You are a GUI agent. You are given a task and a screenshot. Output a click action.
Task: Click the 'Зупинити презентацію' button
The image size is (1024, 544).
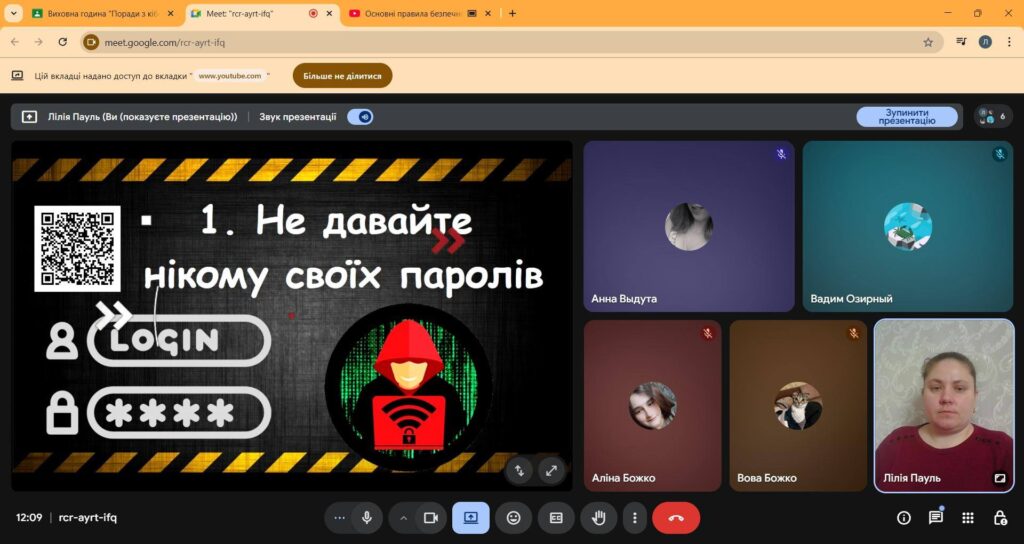click(906, 117)
